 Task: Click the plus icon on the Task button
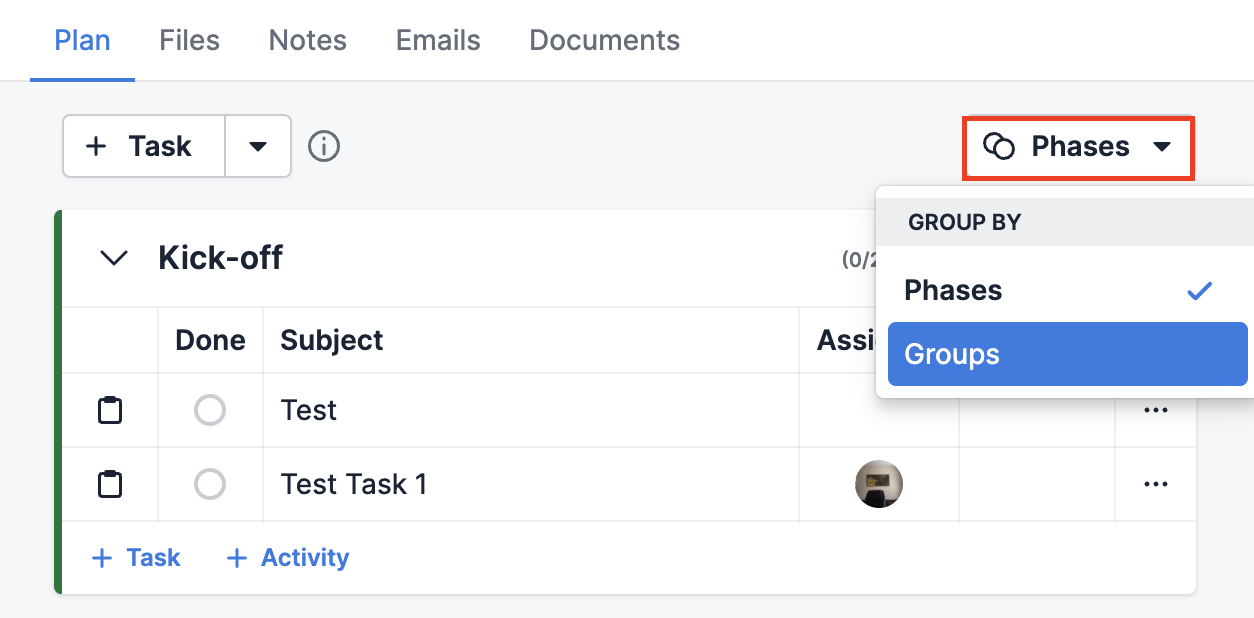pos(95,146)
